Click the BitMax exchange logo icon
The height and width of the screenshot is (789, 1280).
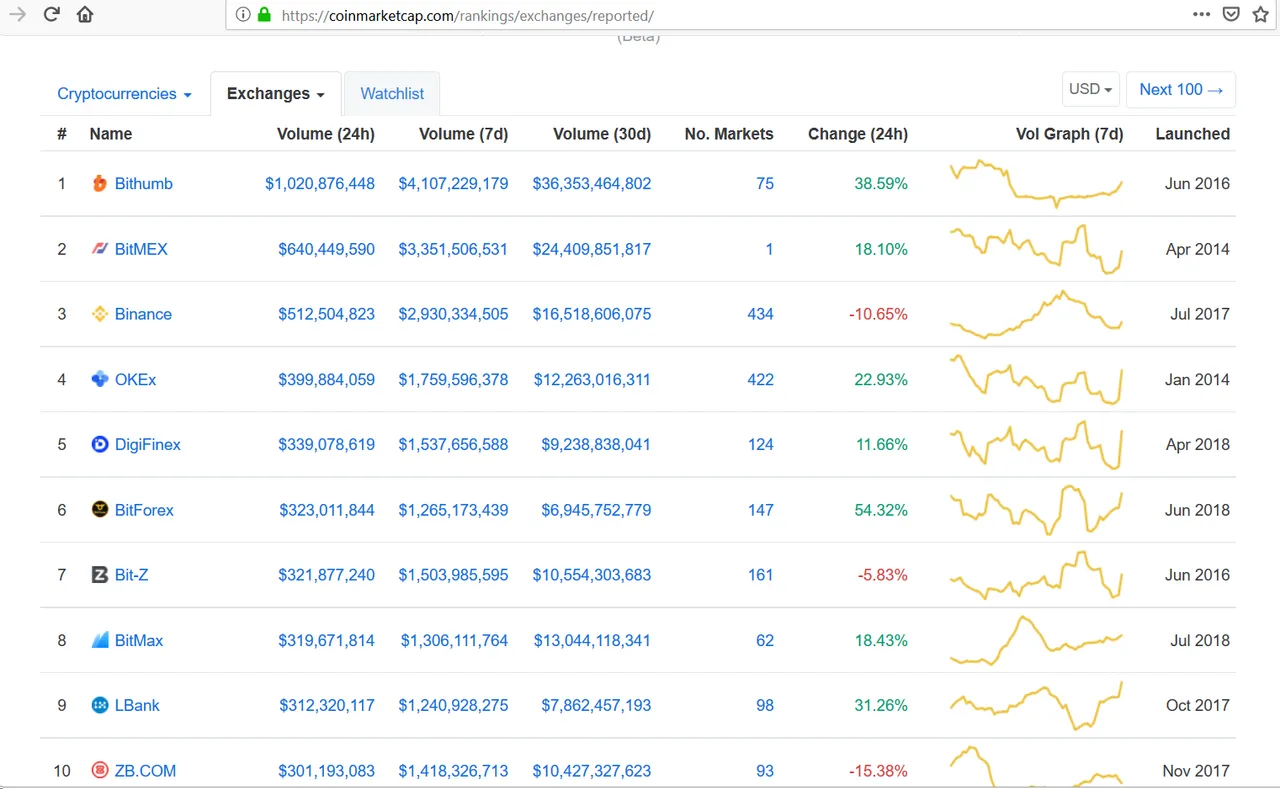pyautogui.click(x=99, y=640)
